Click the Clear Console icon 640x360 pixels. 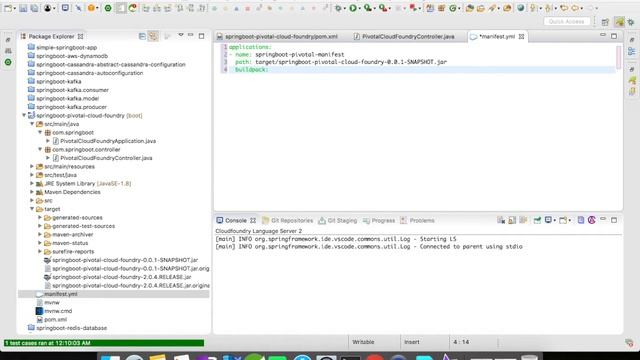pyautogui.click(x=501, y=220)
